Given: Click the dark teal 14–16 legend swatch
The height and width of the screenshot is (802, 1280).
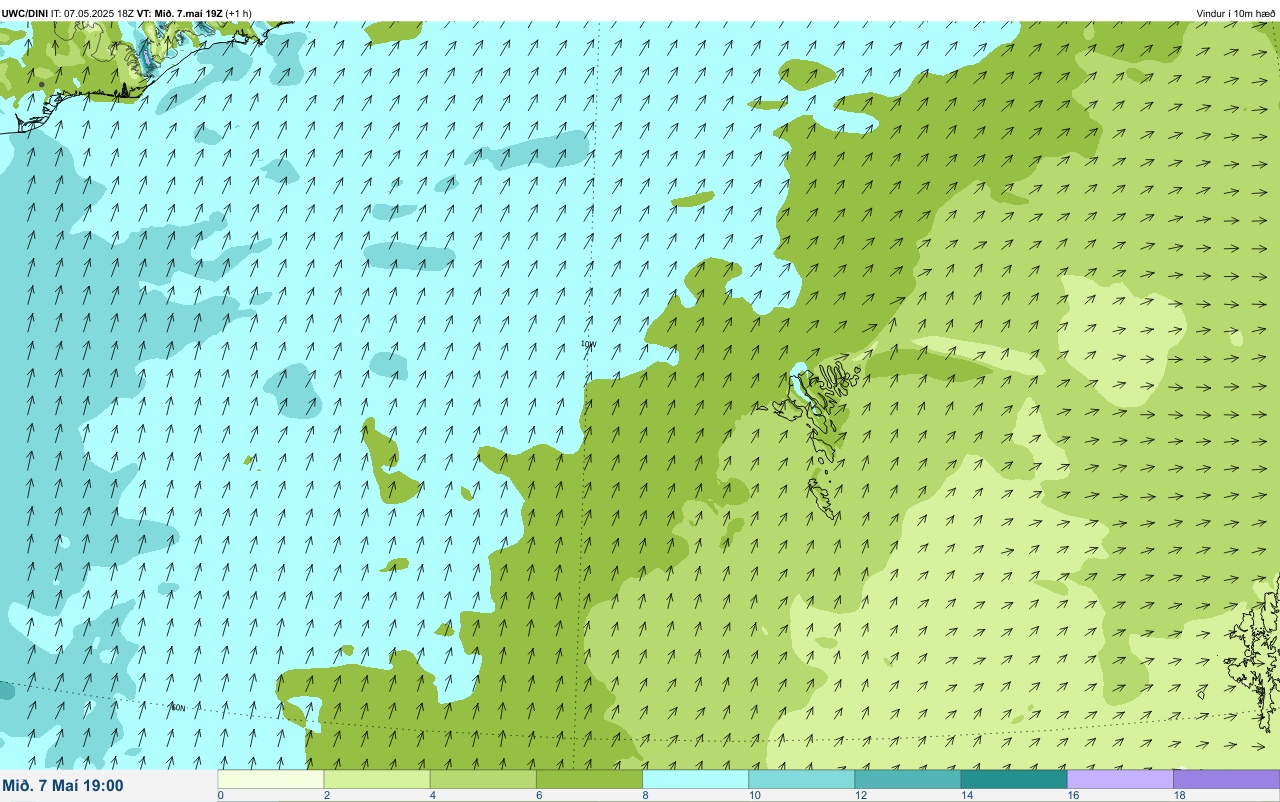Looking at the screenshot, I should [x=1013, y=779].
